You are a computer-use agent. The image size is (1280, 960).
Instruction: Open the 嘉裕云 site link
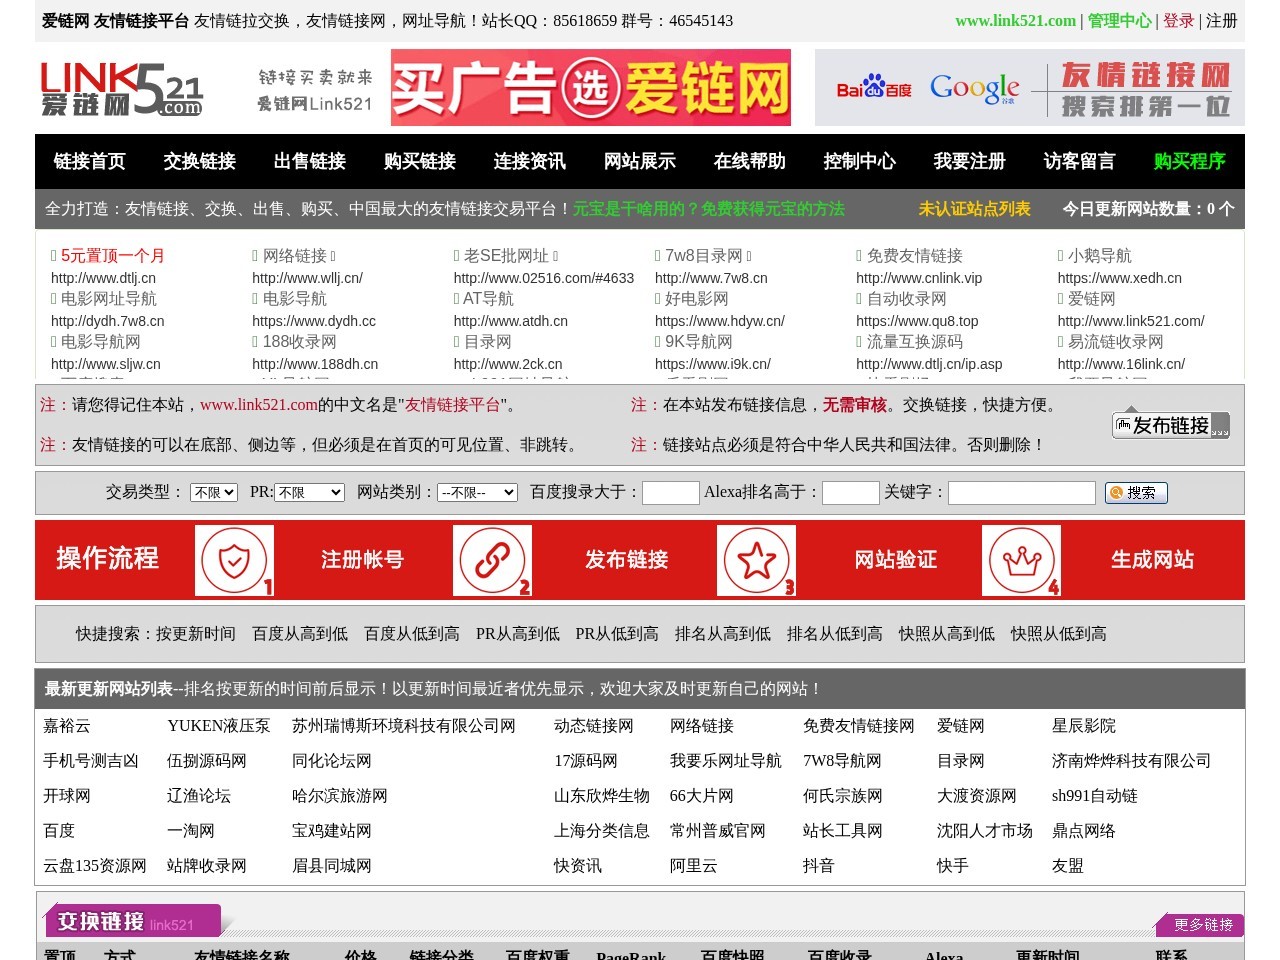(x=67, y=726)
